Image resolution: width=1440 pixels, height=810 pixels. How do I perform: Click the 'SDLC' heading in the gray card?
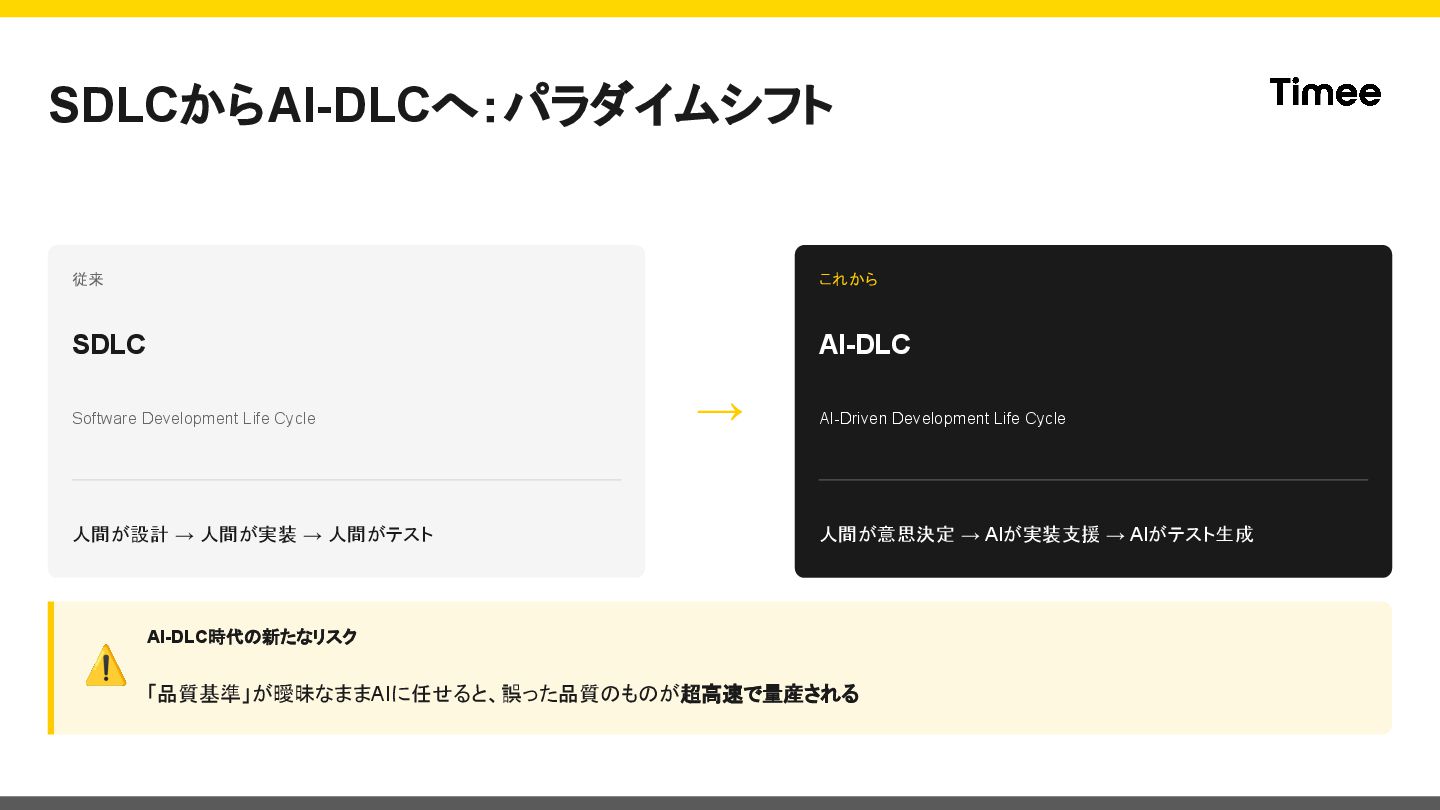109,344
